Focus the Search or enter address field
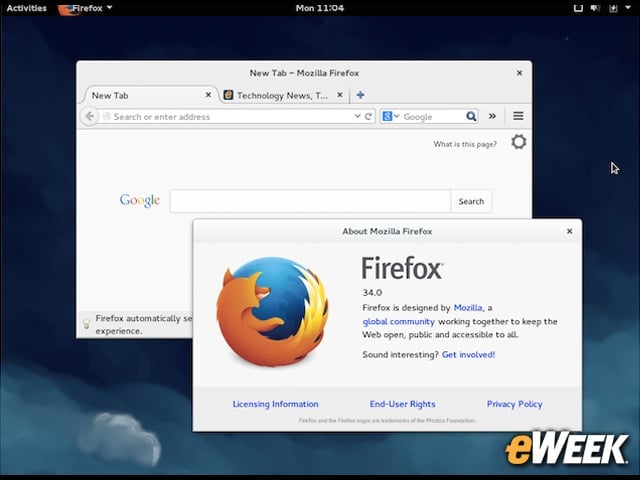 (233, 117)
